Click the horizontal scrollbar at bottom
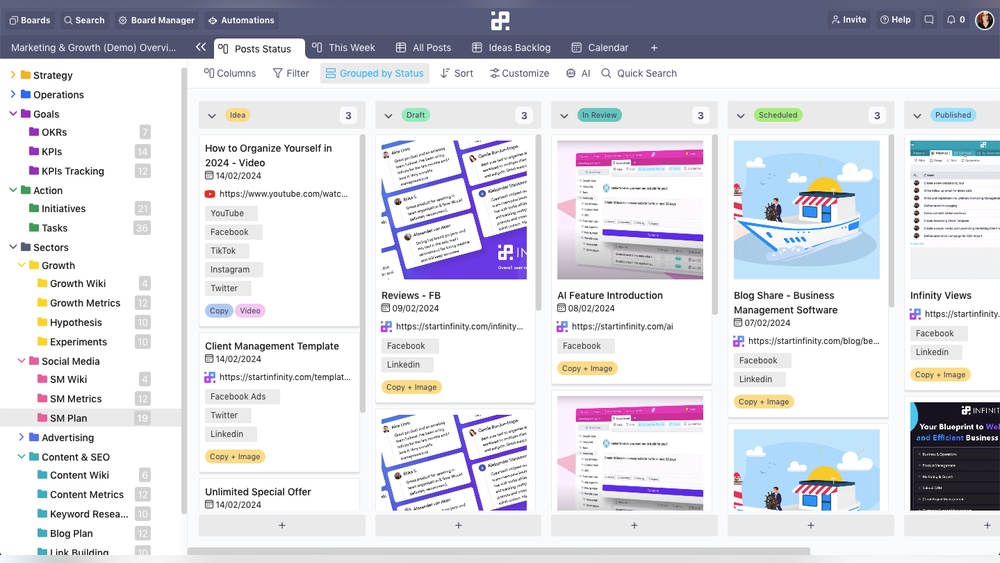The width and height of the screenshot is (1000, 563). coord(499,551)
